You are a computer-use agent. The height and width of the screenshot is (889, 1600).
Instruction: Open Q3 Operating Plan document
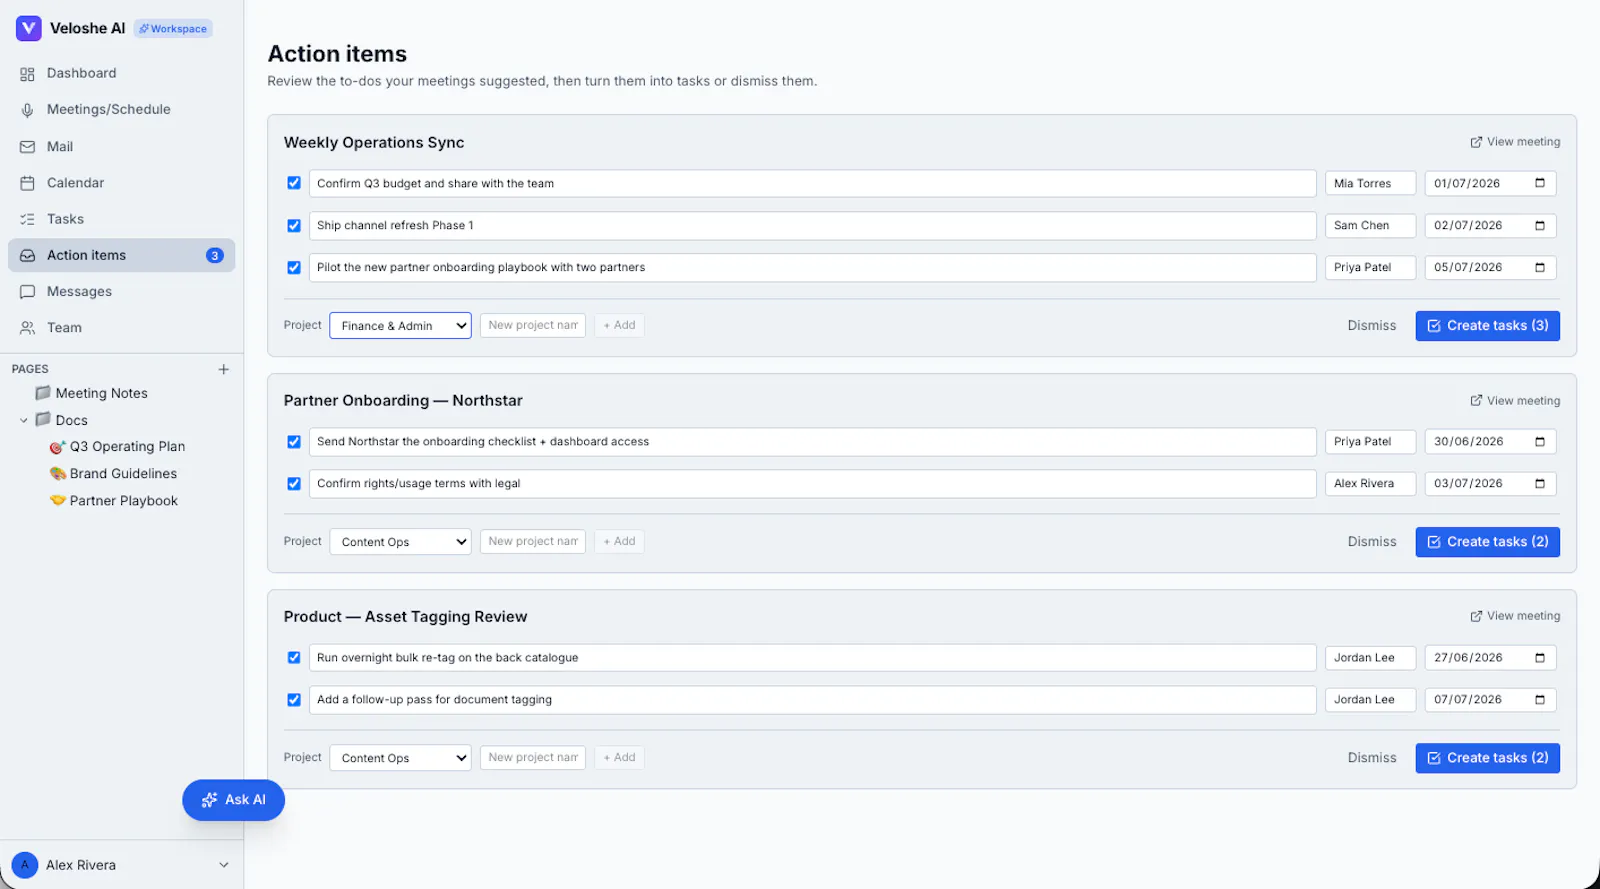127,447
